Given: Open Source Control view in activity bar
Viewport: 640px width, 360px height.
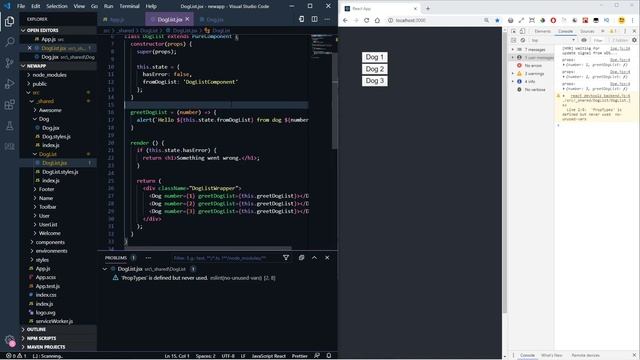Looking at the screenshot, I should (9, 63).
